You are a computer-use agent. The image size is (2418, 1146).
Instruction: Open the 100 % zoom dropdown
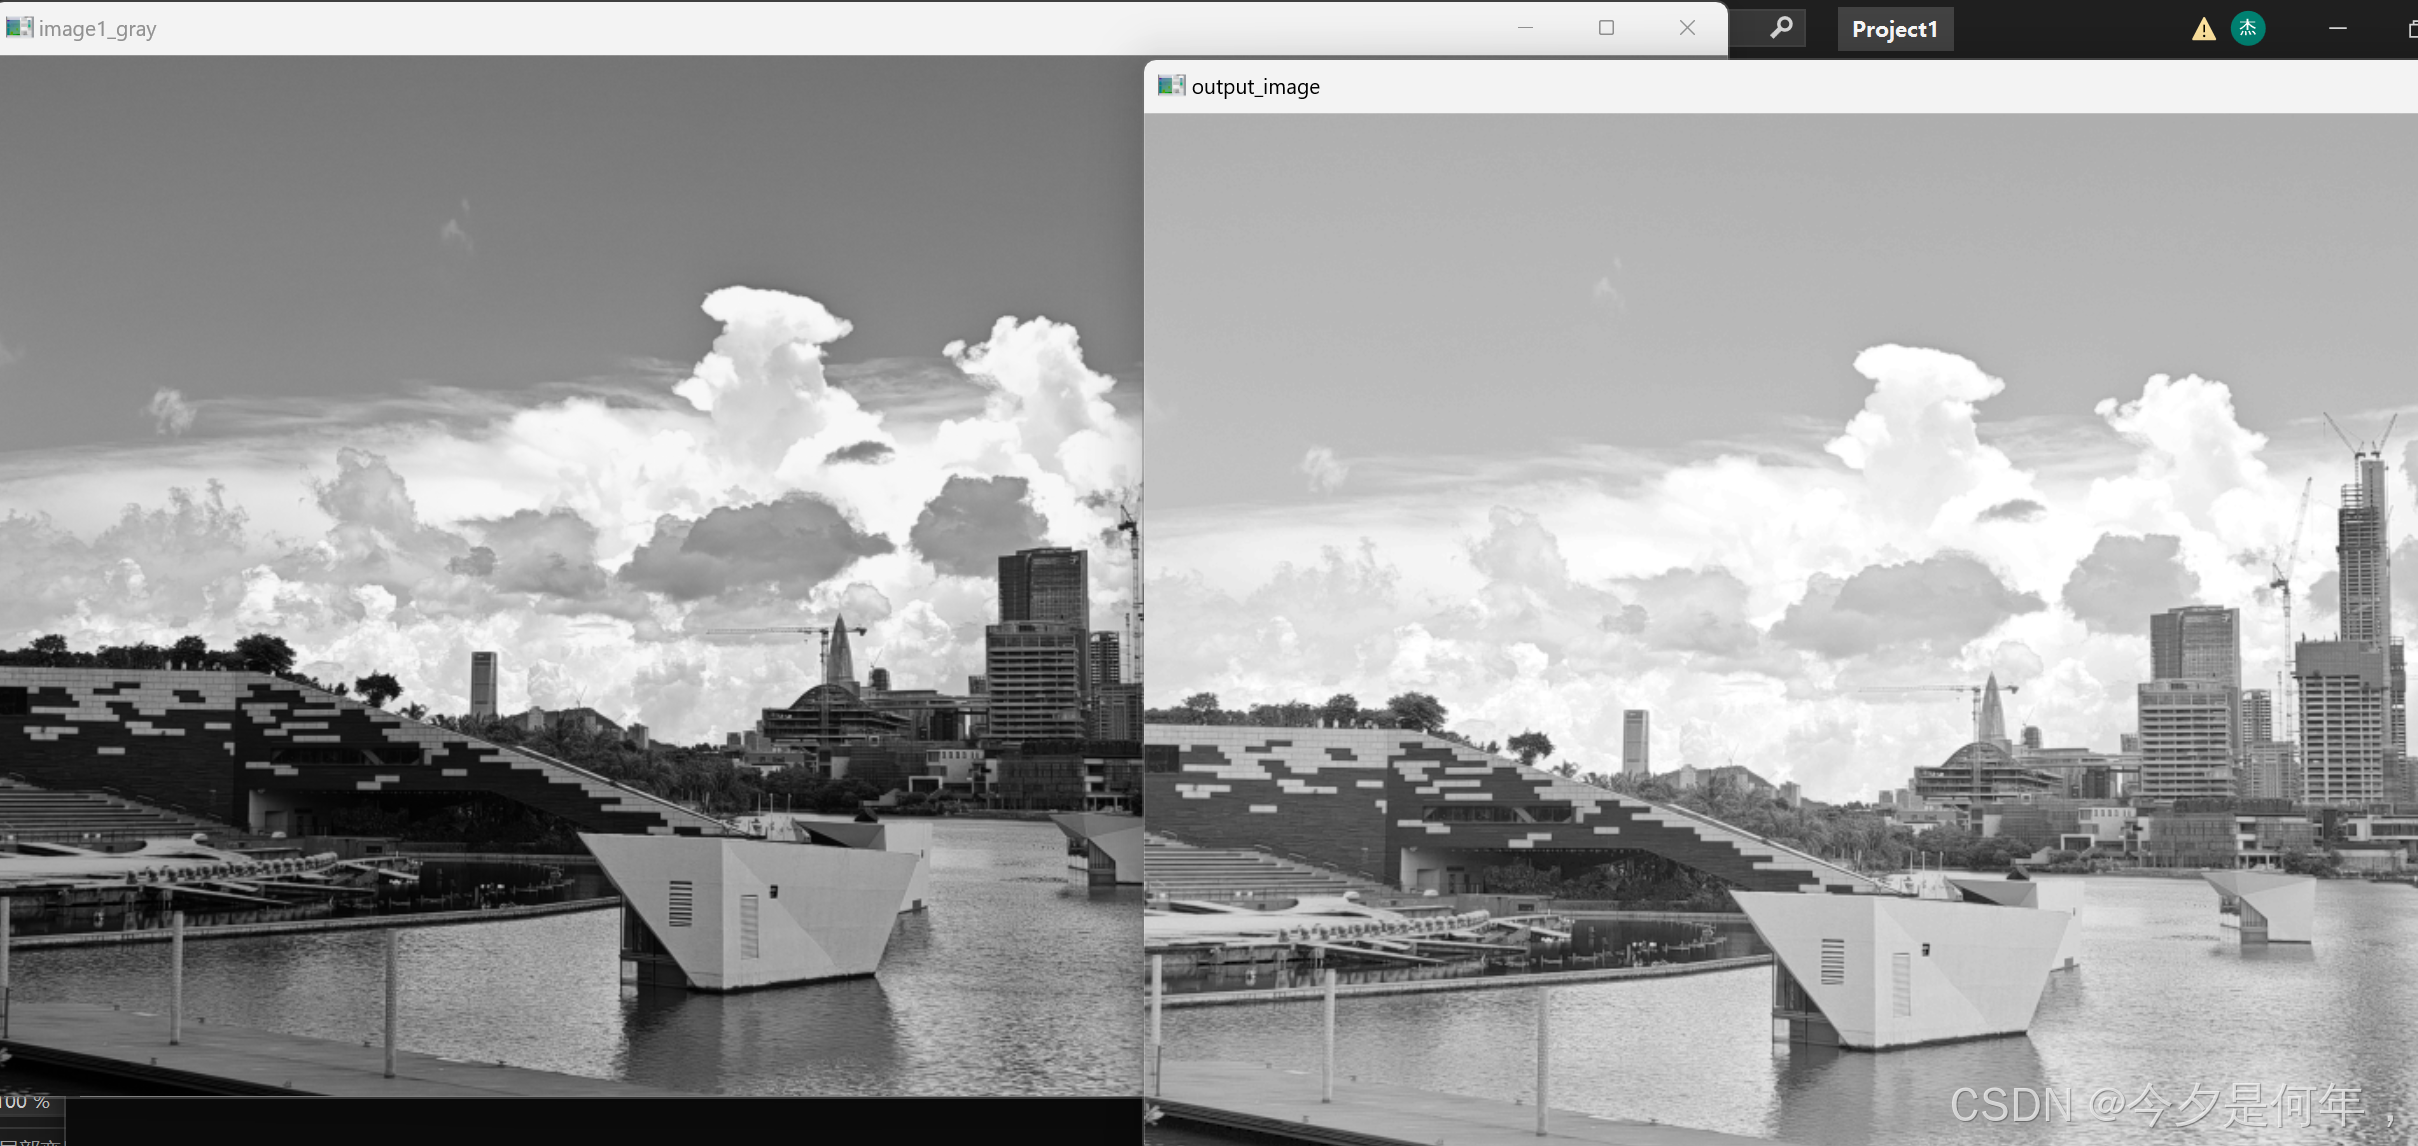point(28,1102)
